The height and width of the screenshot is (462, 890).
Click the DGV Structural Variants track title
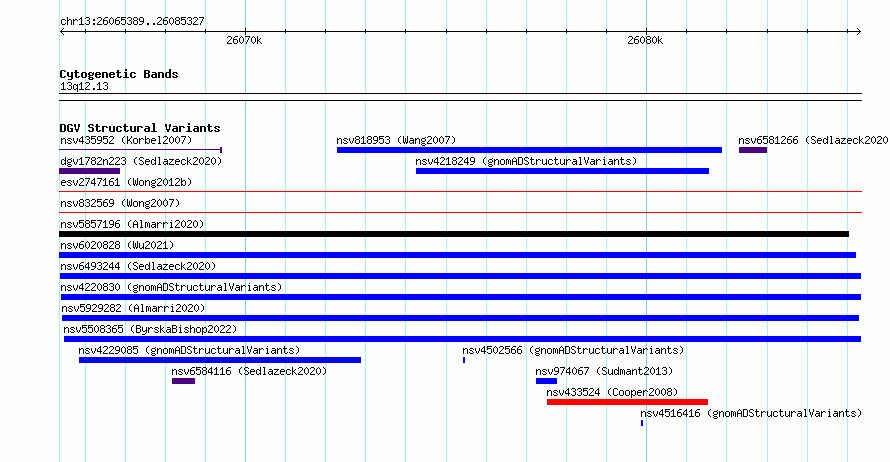pyautogui.click(x=140, y=128)
